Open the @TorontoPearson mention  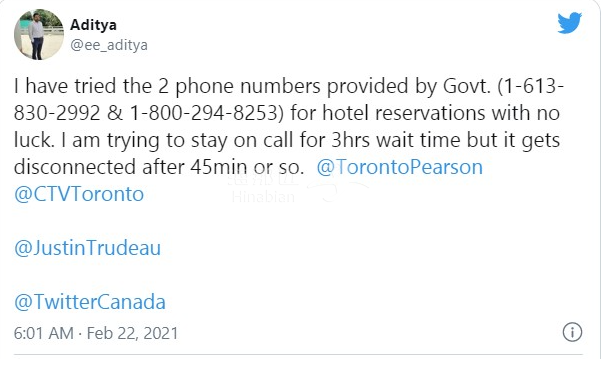[399, 167]
